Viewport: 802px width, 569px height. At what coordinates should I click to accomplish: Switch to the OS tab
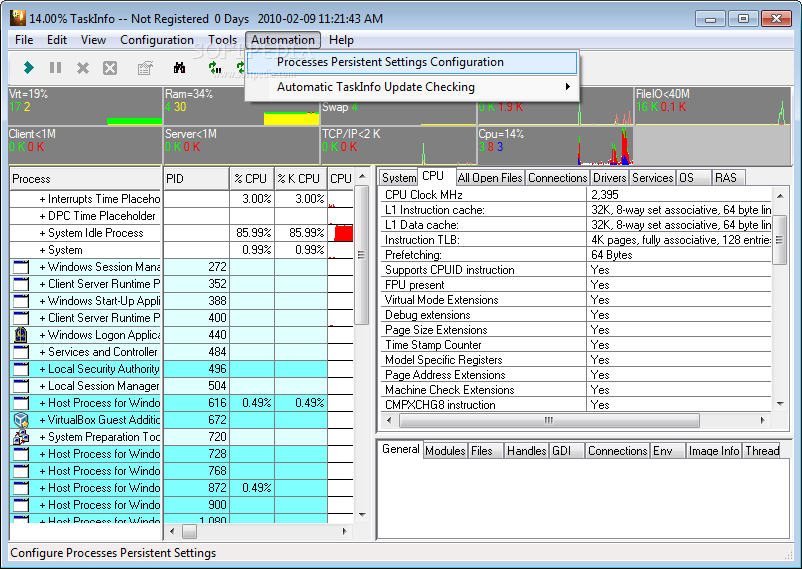(694, 178)
